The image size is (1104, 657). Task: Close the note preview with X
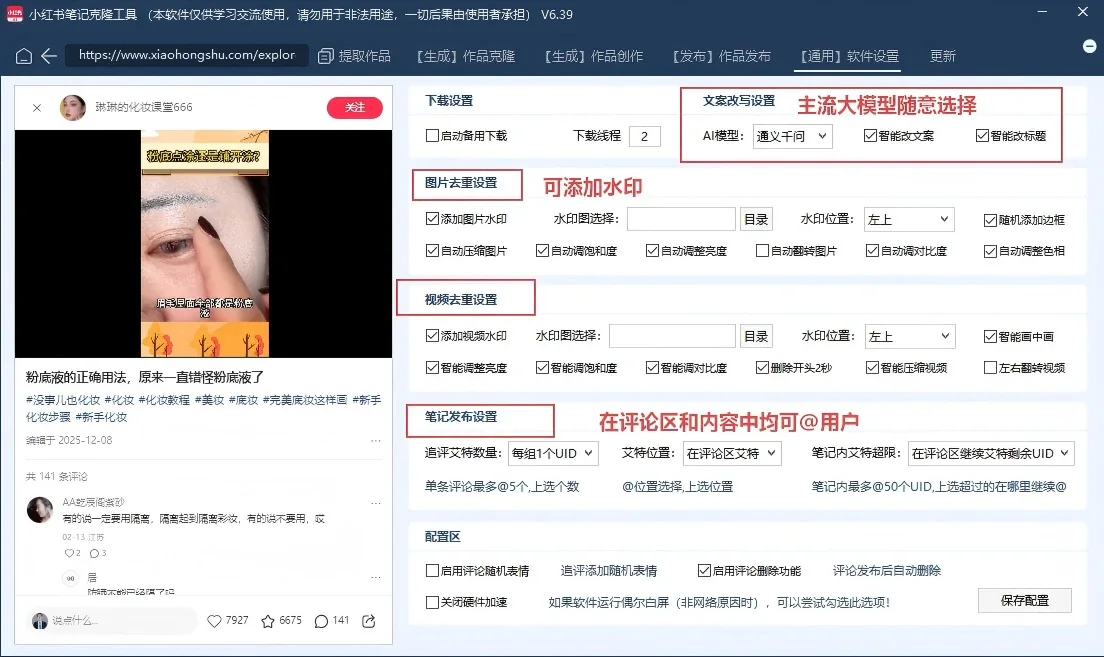point(37,108)
